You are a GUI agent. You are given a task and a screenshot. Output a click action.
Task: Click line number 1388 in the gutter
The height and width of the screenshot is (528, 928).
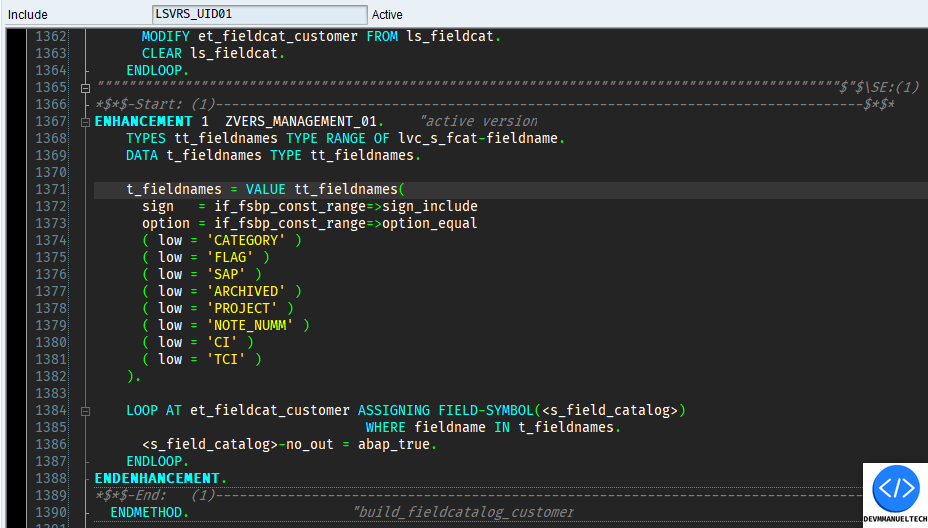pos(51,478)
